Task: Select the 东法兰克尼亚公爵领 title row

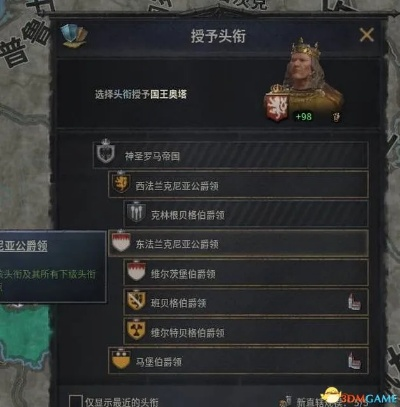Action: tap(238, 243)
